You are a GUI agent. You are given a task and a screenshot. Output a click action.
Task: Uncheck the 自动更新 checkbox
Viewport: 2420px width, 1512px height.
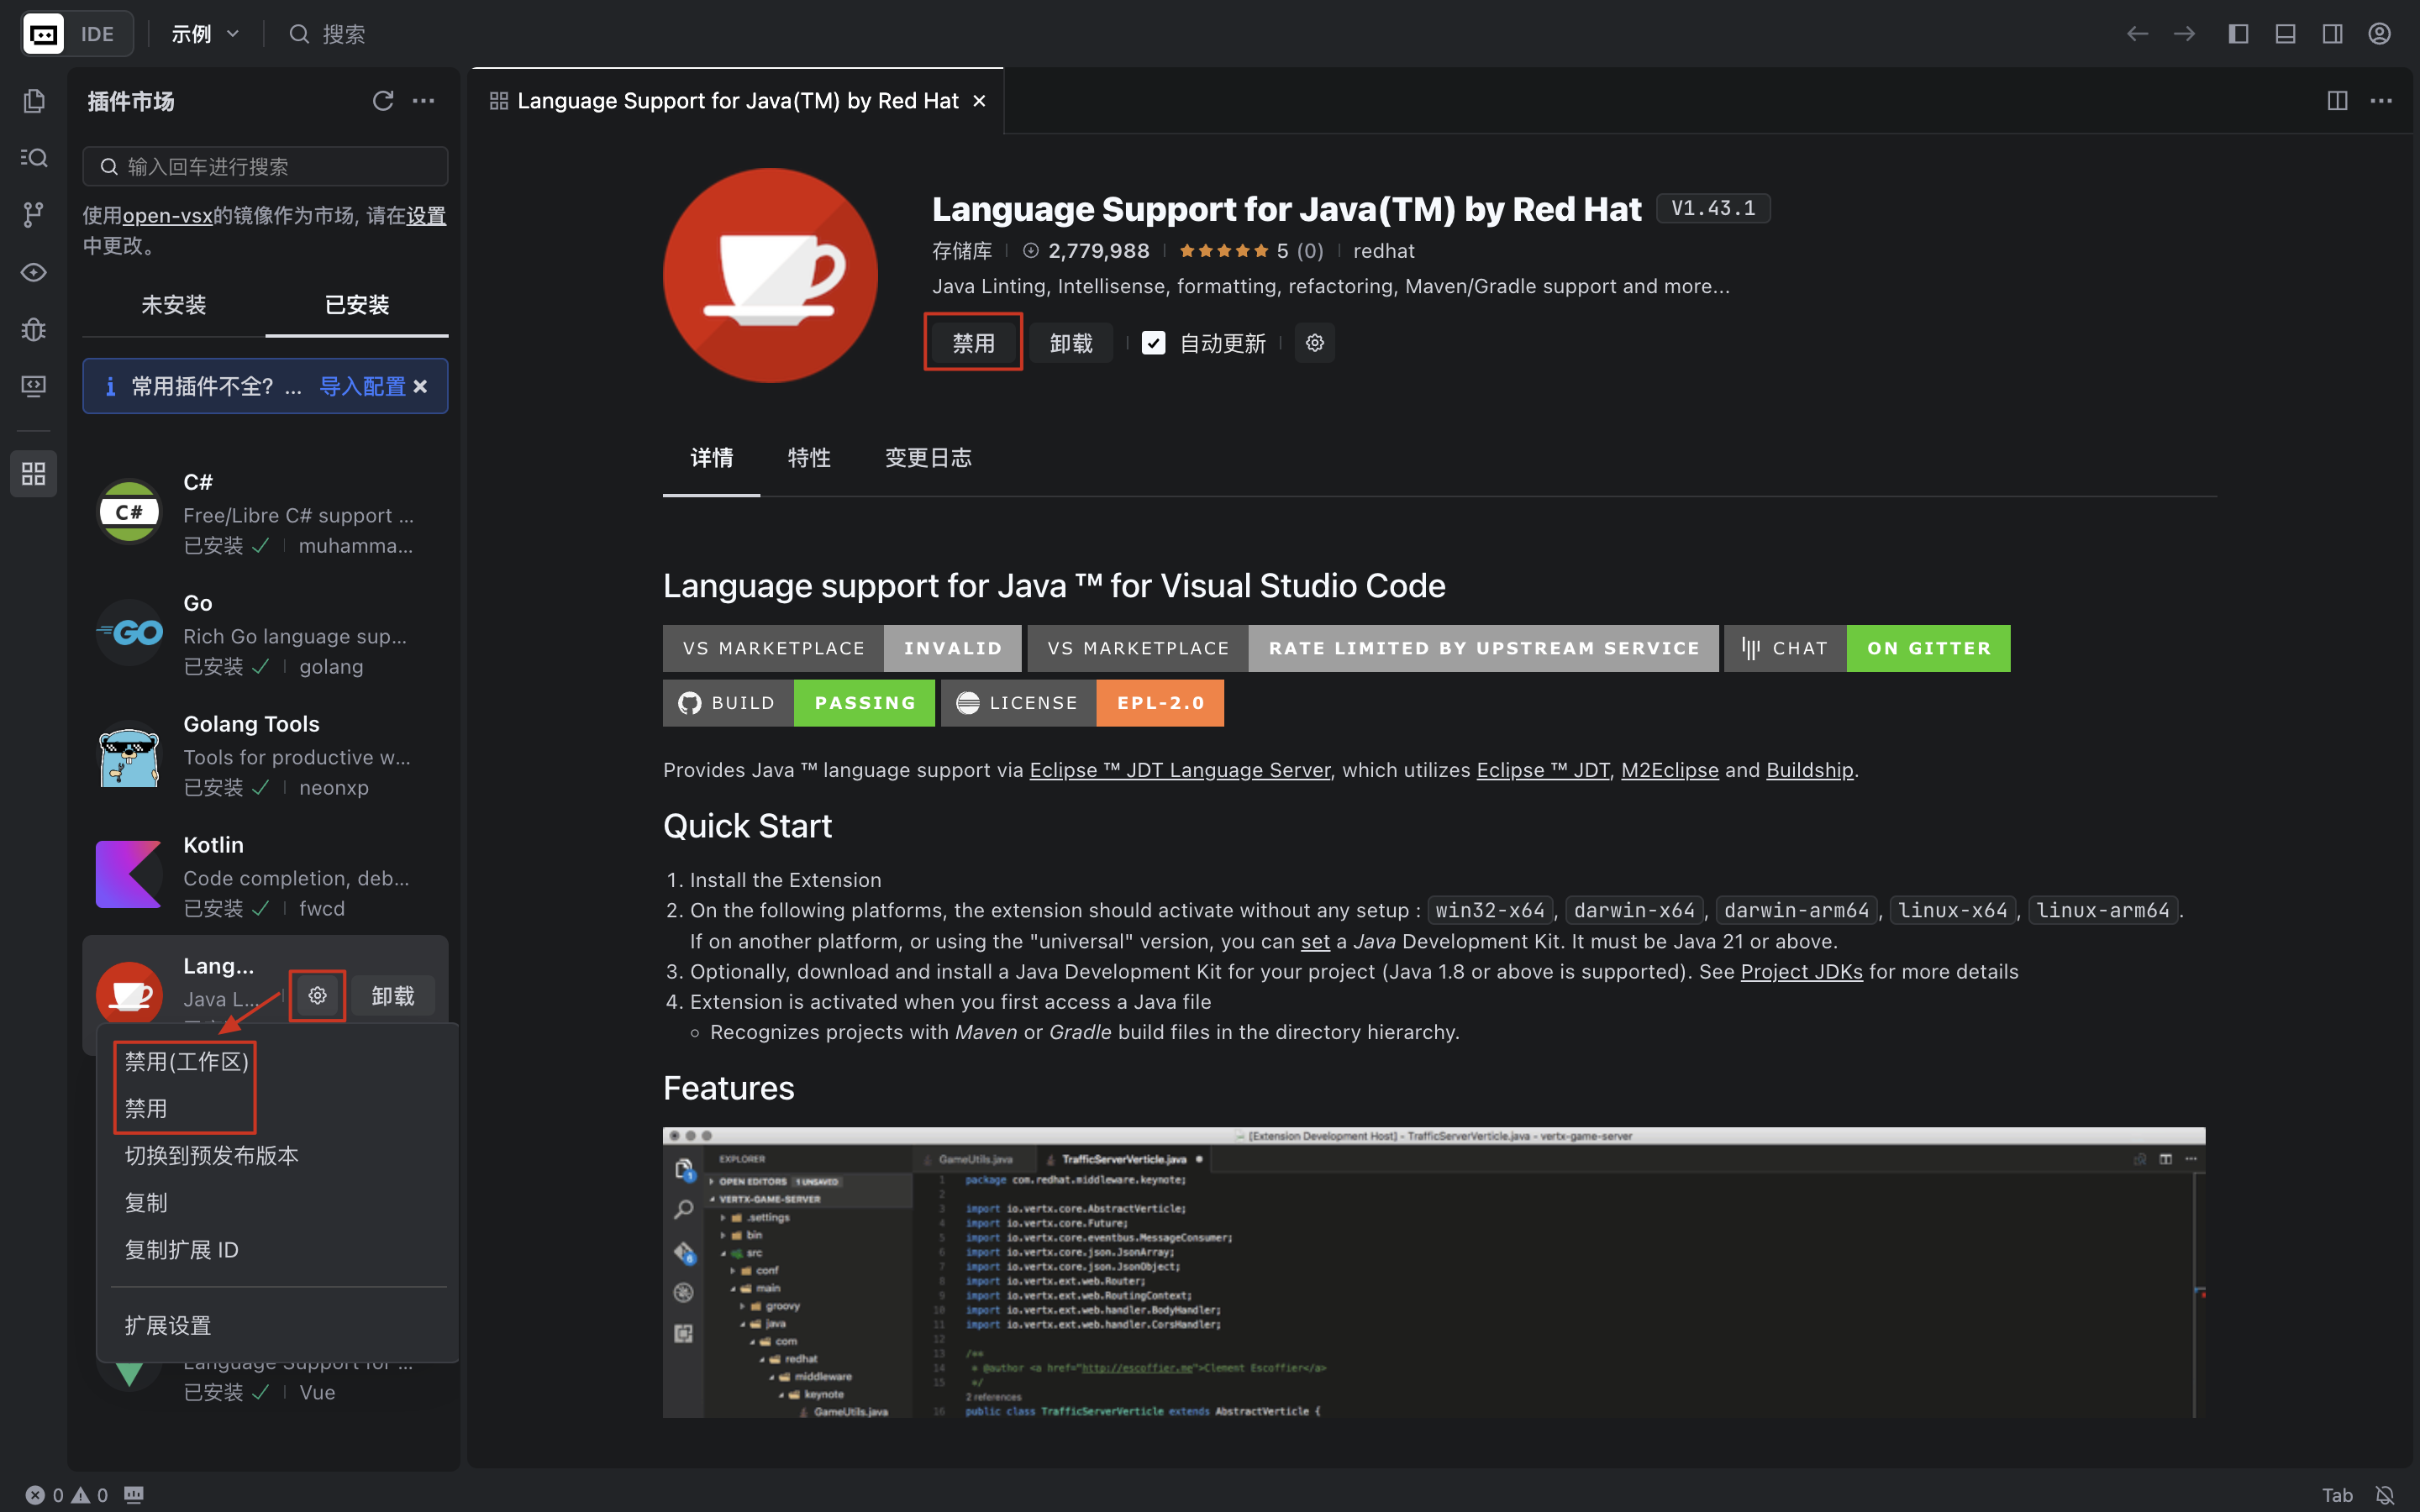1153,343
